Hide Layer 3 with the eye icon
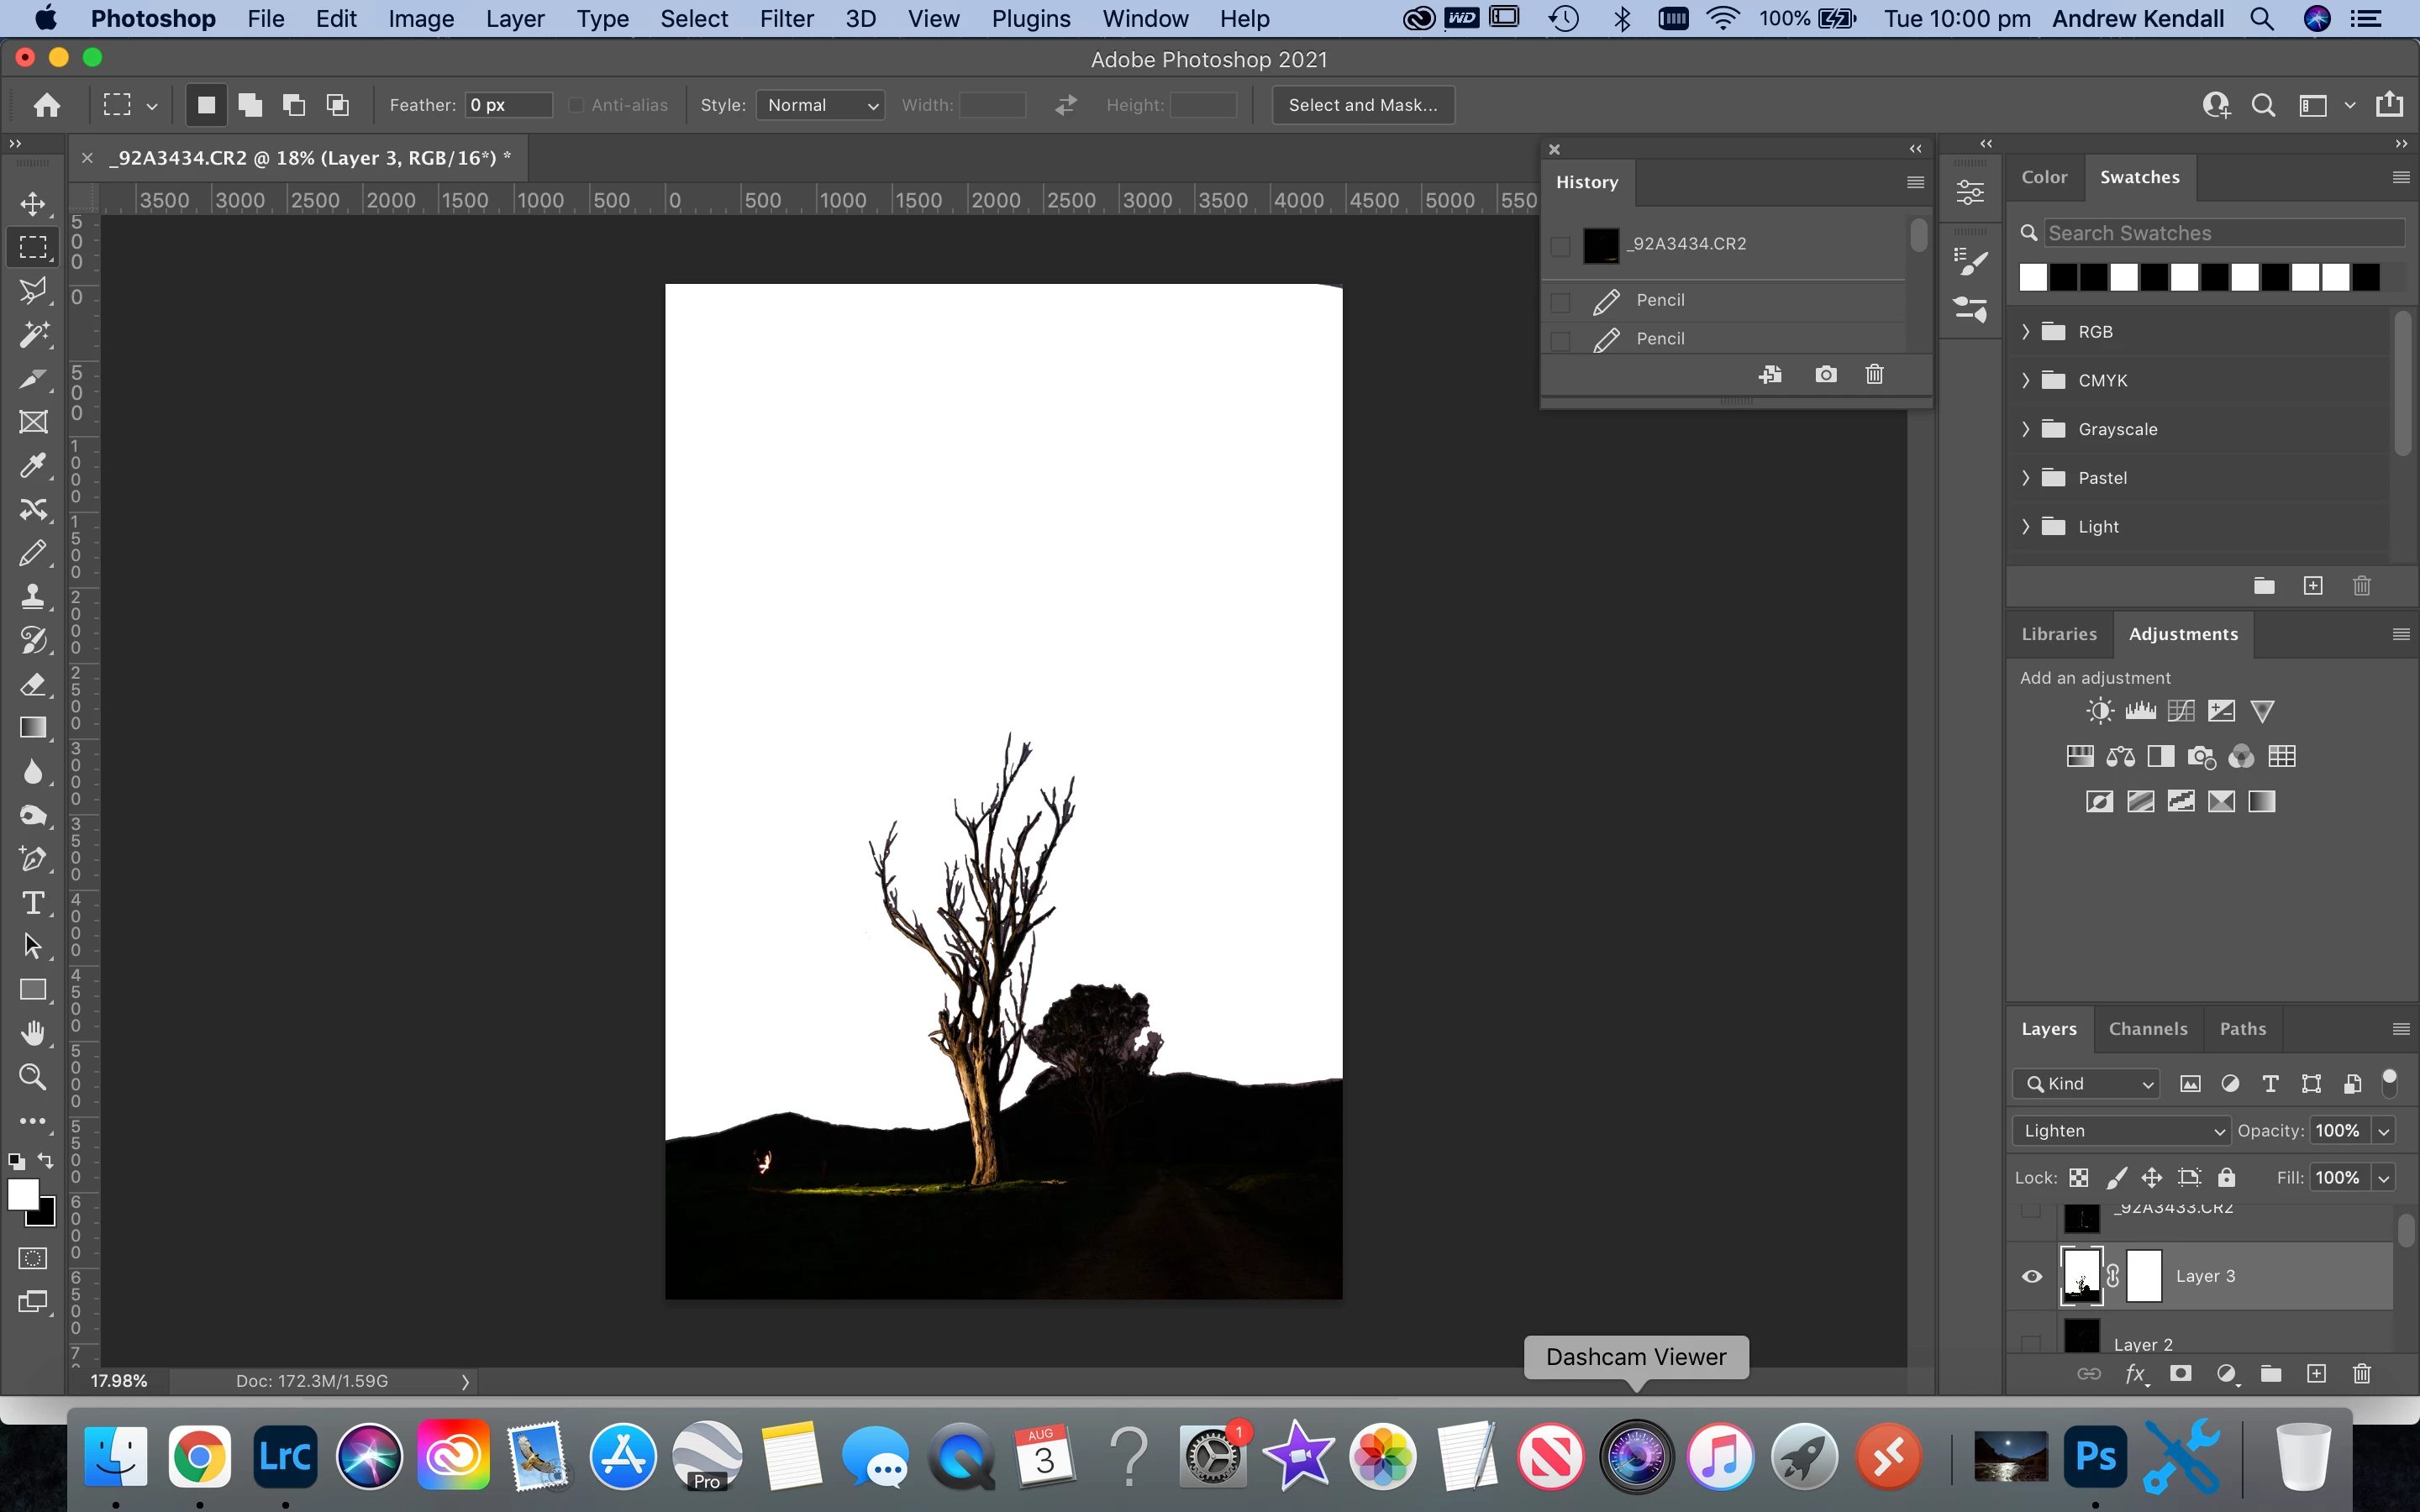 pyautogui.click(x=2032, y=1276)
